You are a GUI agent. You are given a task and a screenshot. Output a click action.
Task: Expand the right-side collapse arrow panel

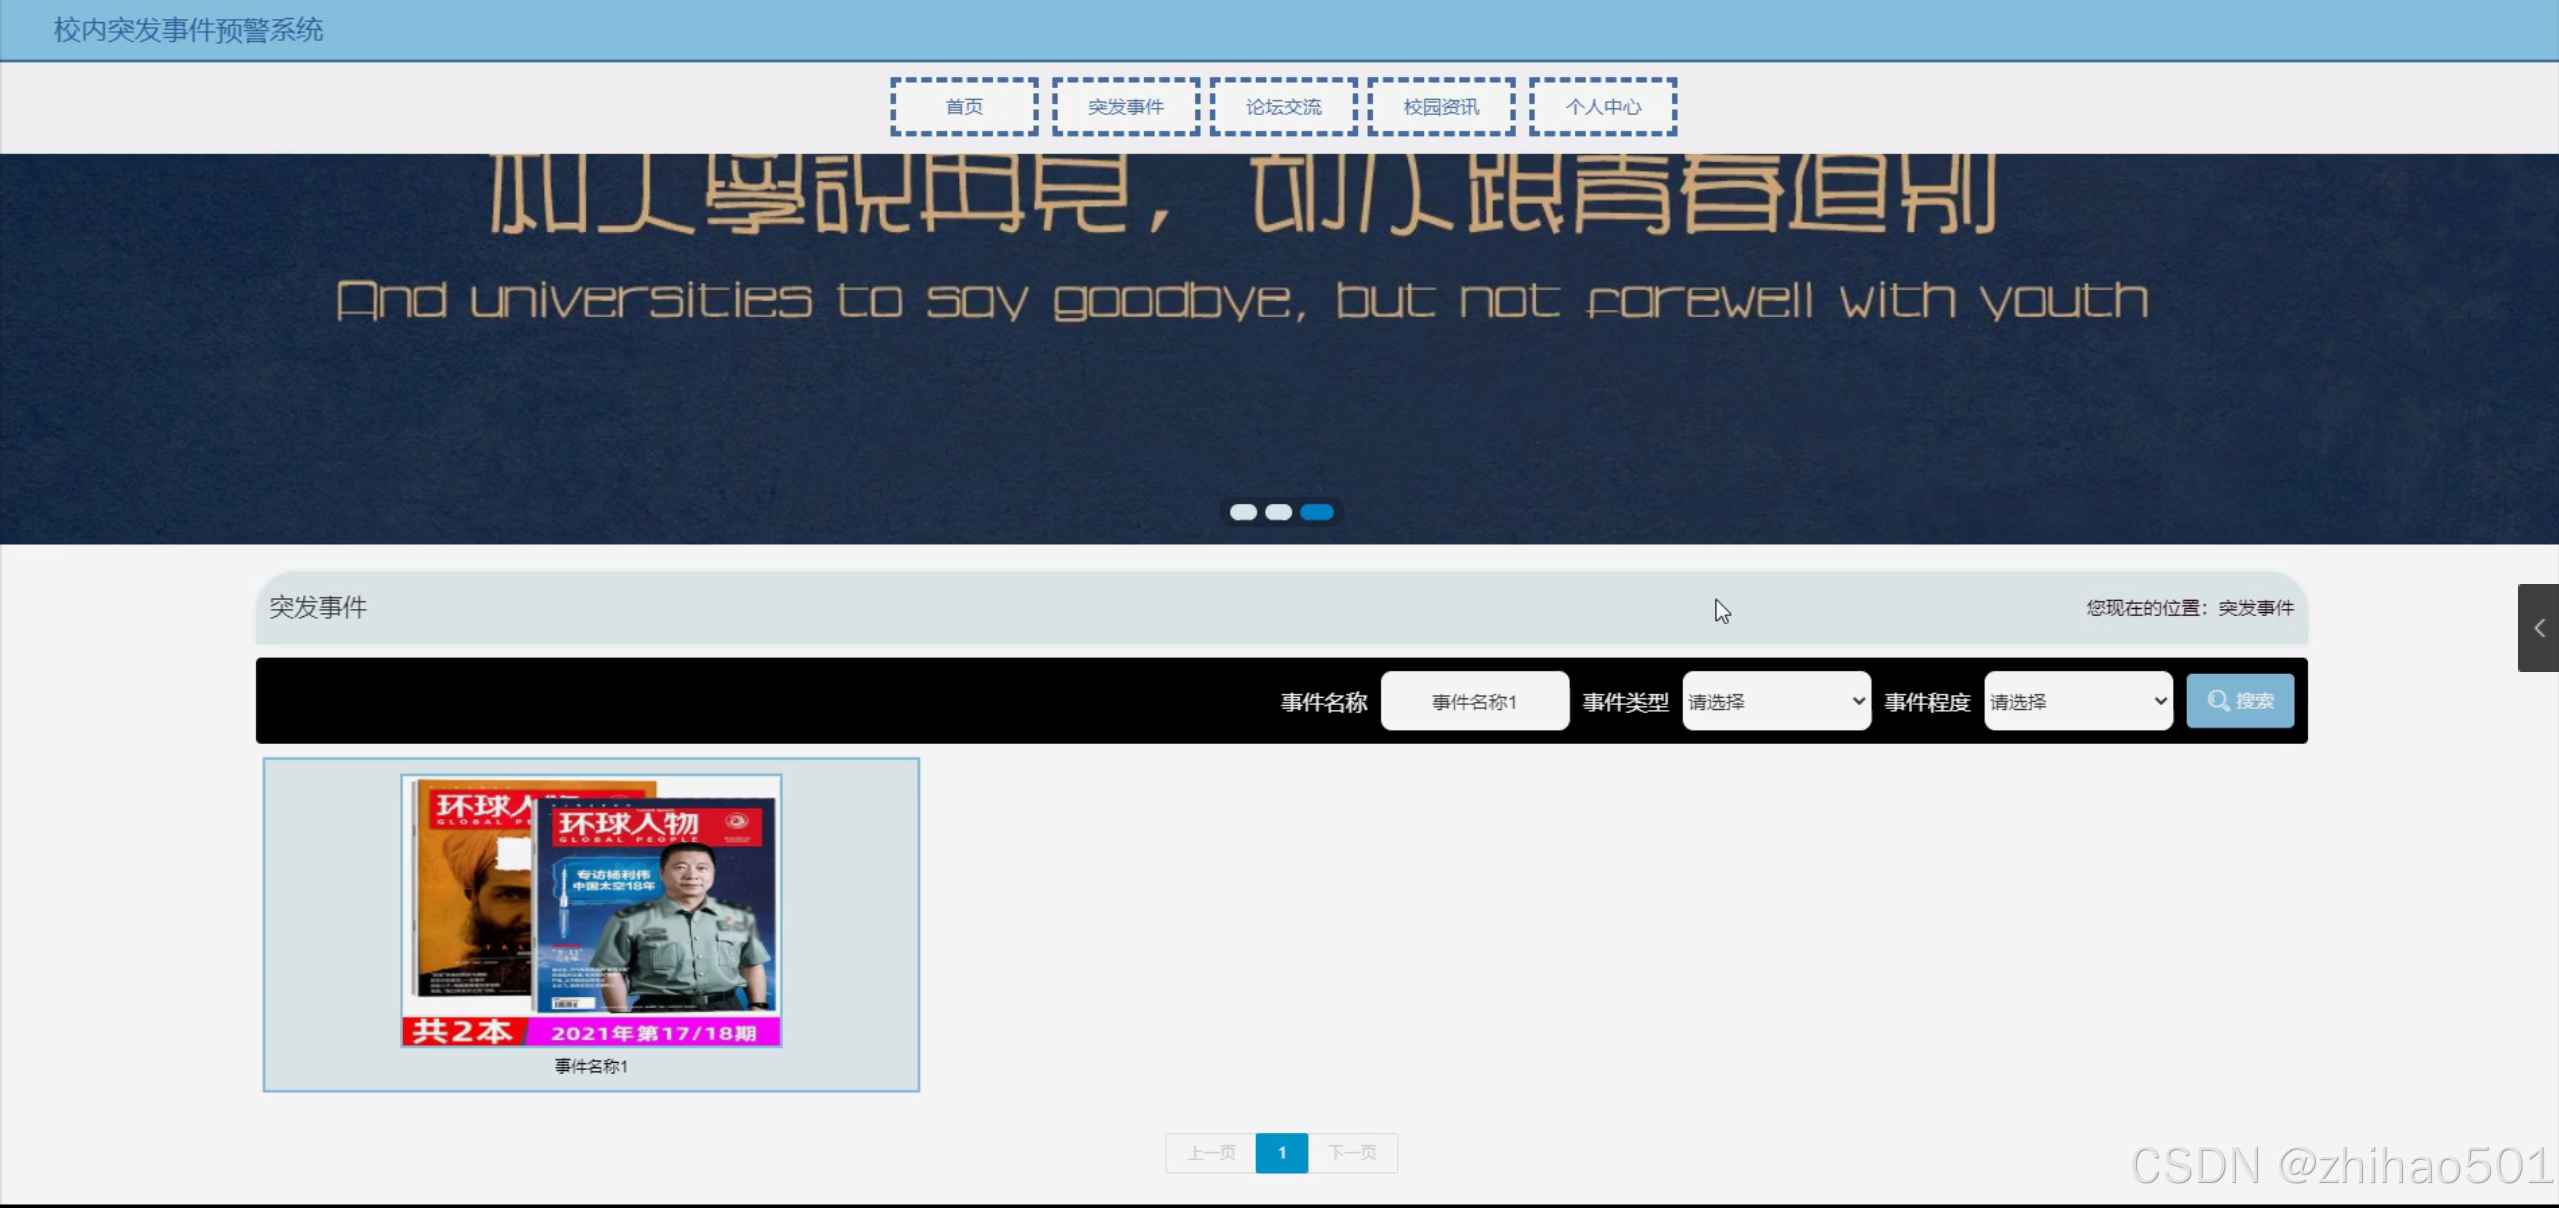pyautogui.click(x=2538, y=628)
